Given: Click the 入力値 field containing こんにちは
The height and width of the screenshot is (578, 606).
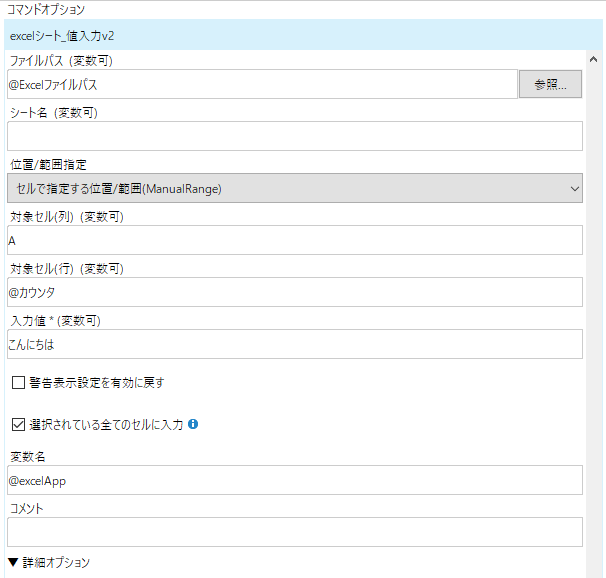Looking at the screenshot, I should (295, 344).
